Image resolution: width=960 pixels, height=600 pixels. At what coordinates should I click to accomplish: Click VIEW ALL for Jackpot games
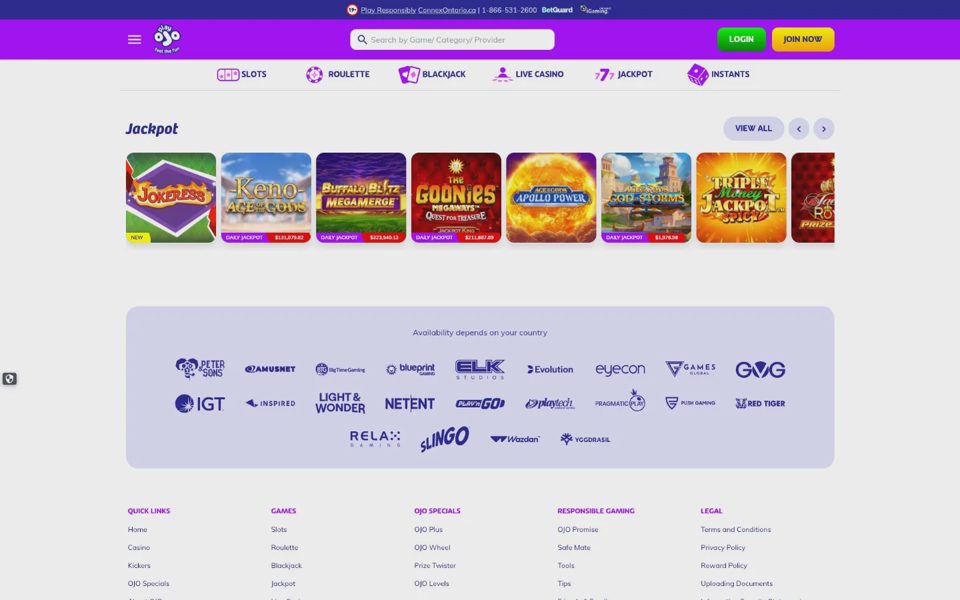point(753,129)
